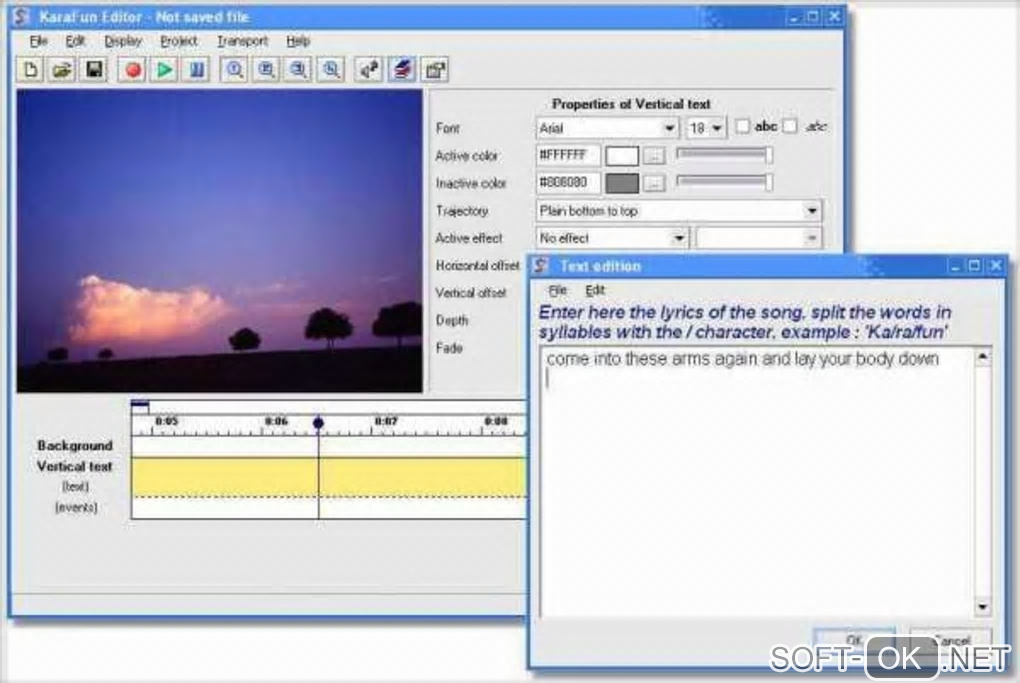Click the Active color hex field #FFFFFF
Viewport: 1020px width, 683px height.
point(568,155)
